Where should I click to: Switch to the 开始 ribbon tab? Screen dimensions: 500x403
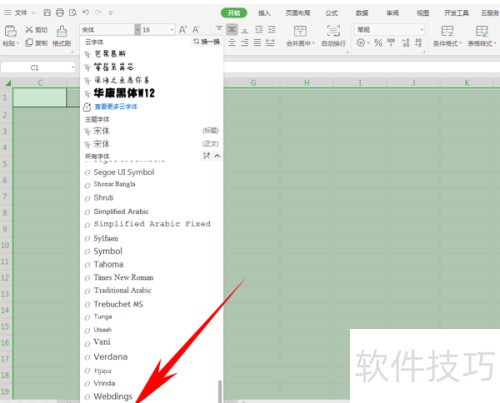234,13
